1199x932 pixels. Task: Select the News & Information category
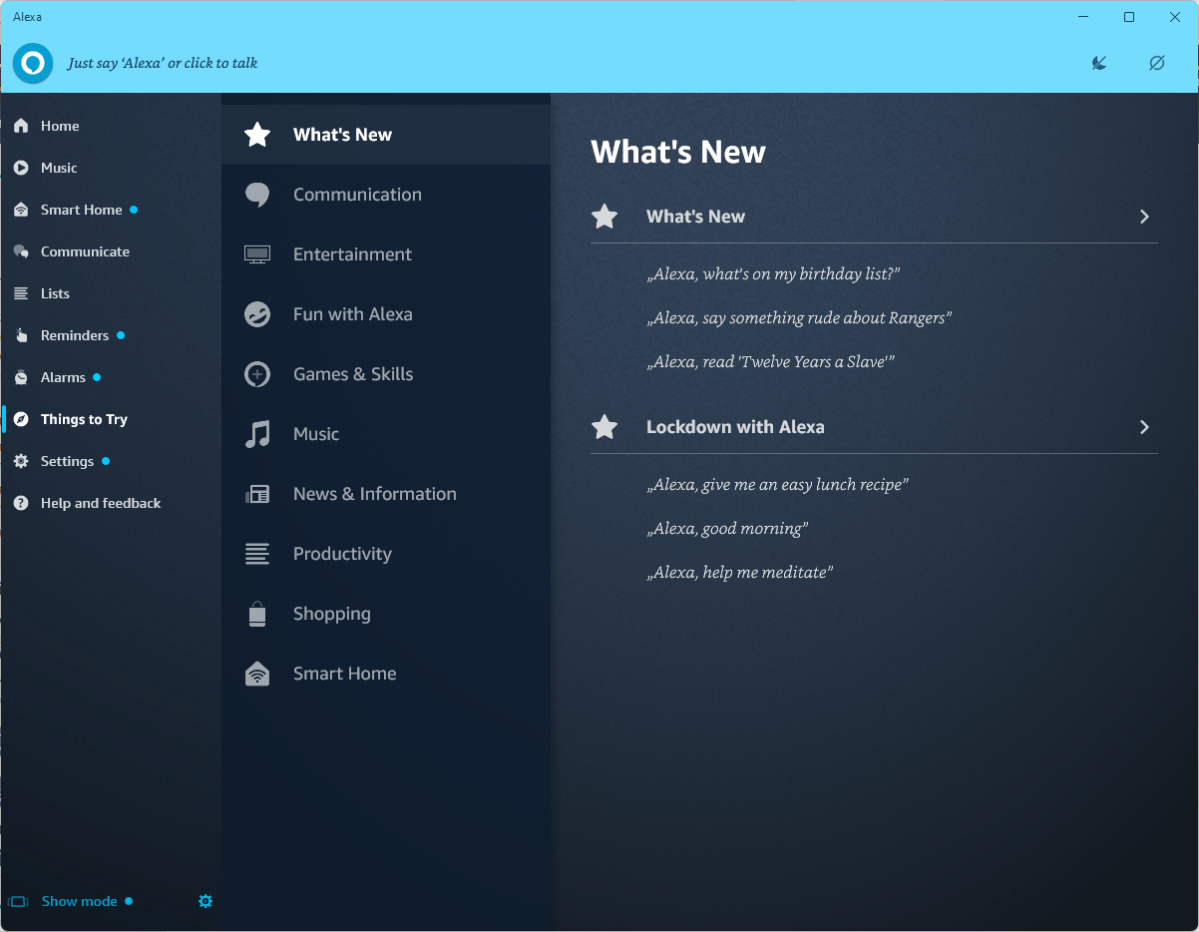[x=386, y=494]
